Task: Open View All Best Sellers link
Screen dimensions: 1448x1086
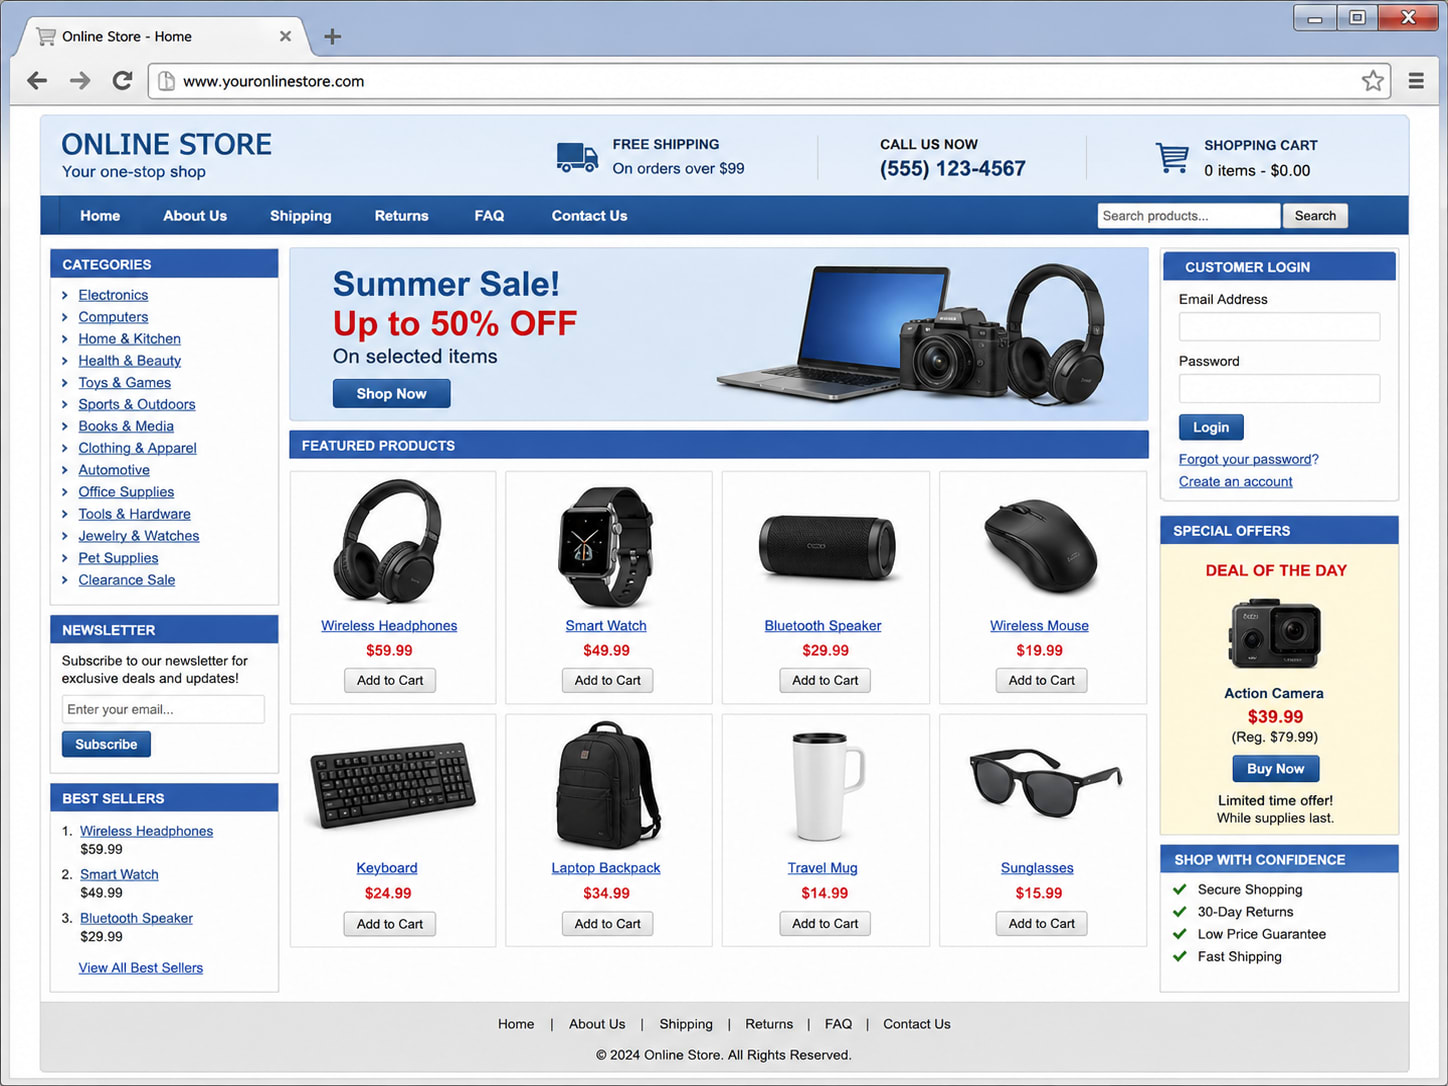Action: coord(141,968)
